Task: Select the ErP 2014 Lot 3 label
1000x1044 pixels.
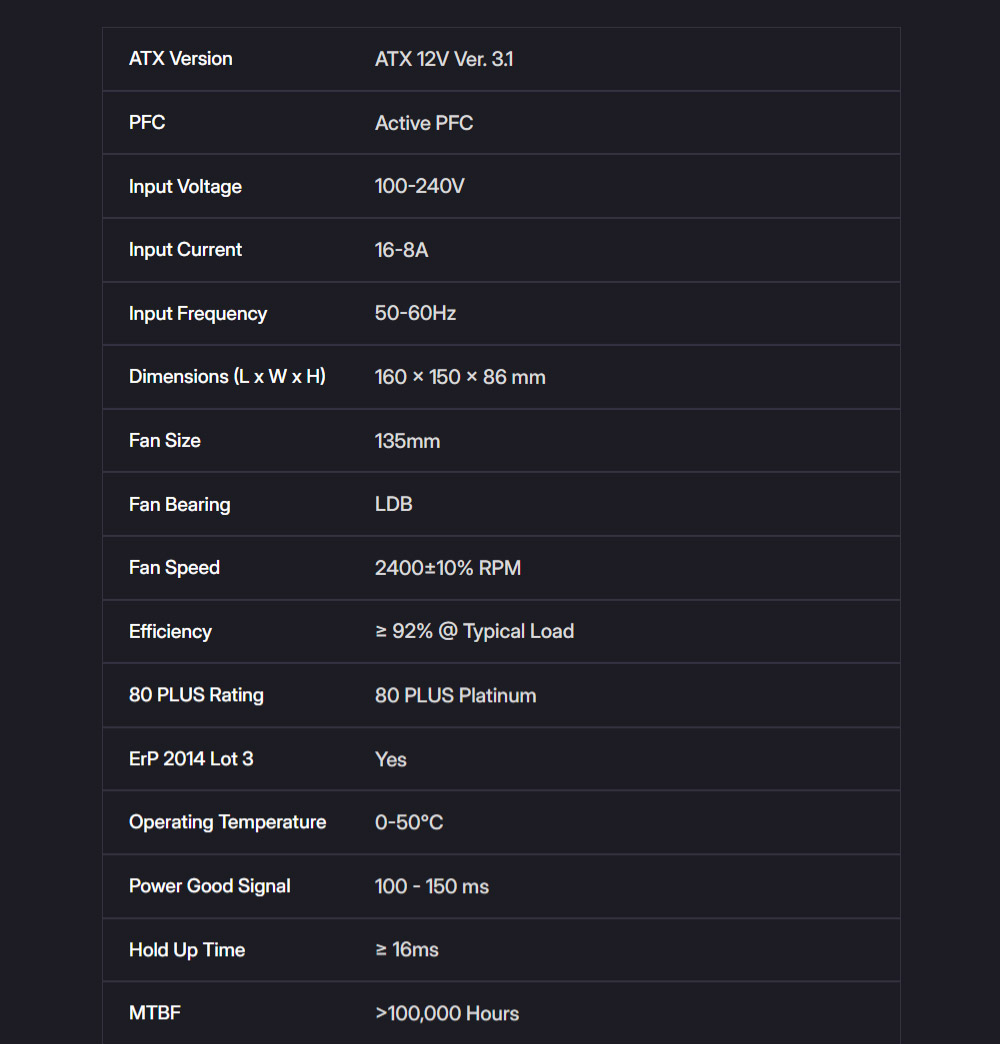Action: coord(191,759)
